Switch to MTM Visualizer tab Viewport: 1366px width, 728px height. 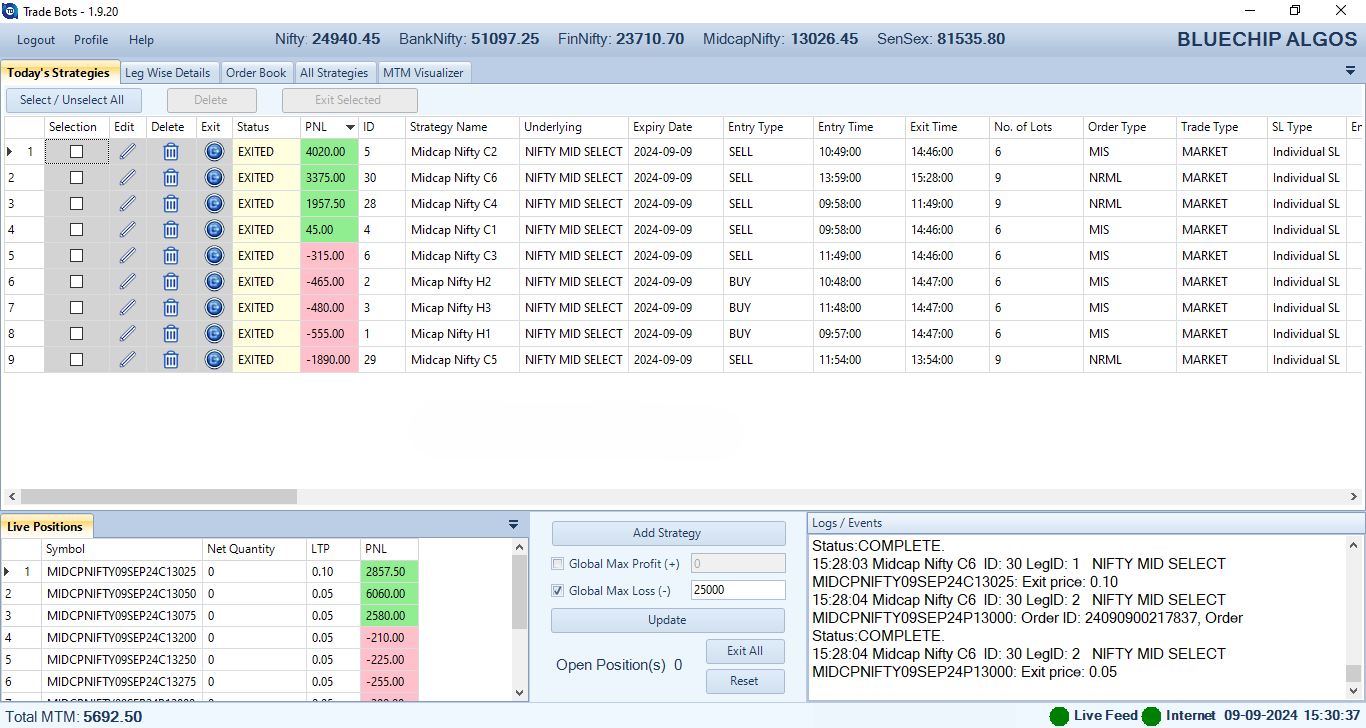tap(424, 73)
